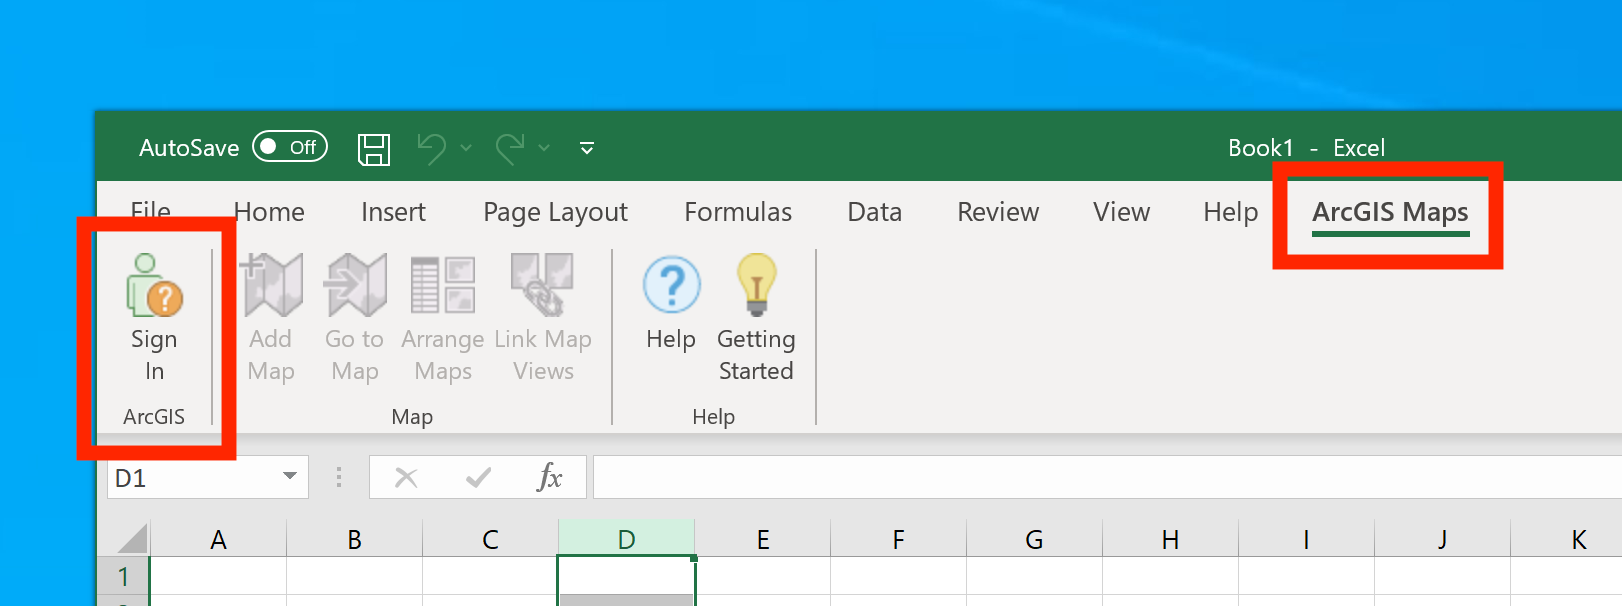
Task: Switch to the Data tab
Action: (874, 212)
